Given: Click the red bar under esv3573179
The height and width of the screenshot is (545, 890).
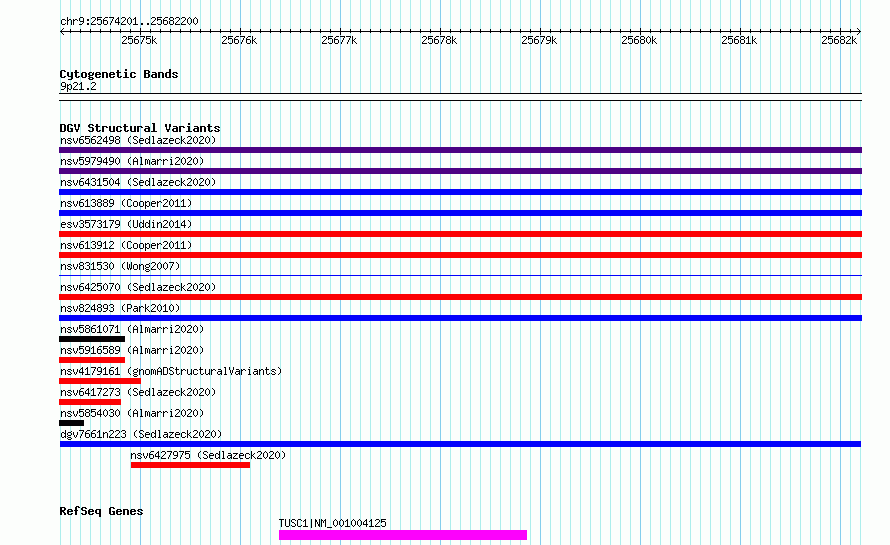Looking at the screenshot, I should point(460,234).
